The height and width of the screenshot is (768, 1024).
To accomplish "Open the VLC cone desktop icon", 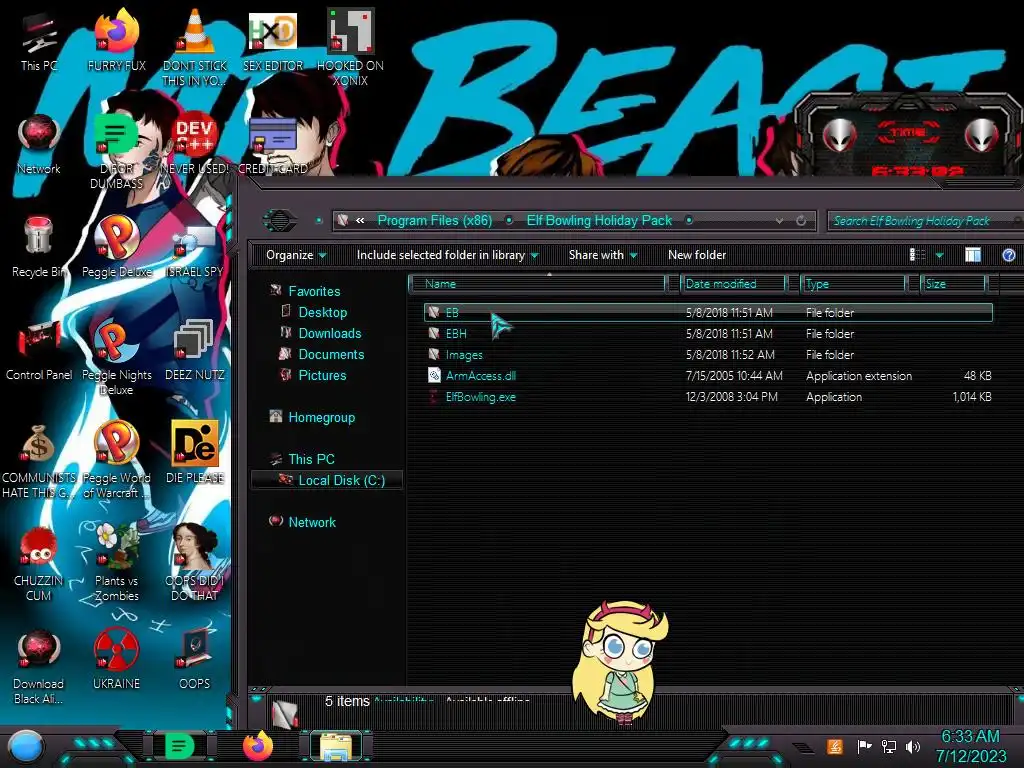I will pyautogui.click(x=195, y=49).
